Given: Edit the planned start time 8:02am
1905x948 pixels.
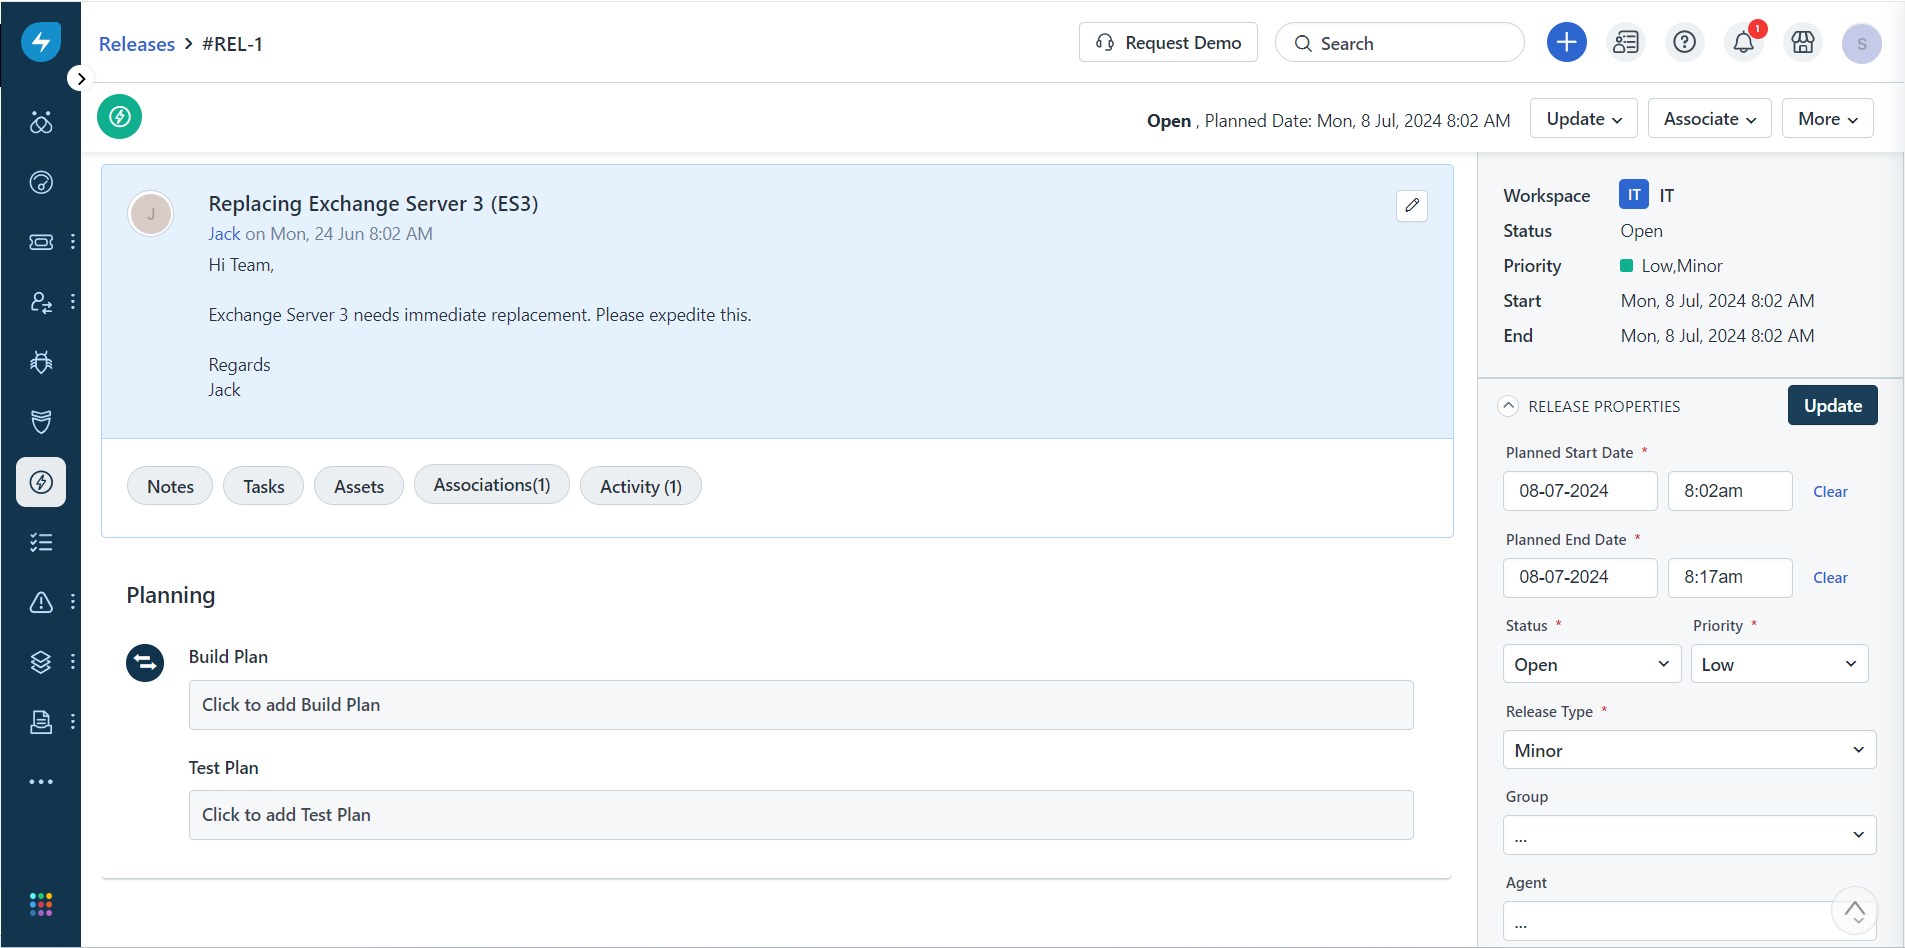Looking at the screenshot, I should coord(1730,491).
